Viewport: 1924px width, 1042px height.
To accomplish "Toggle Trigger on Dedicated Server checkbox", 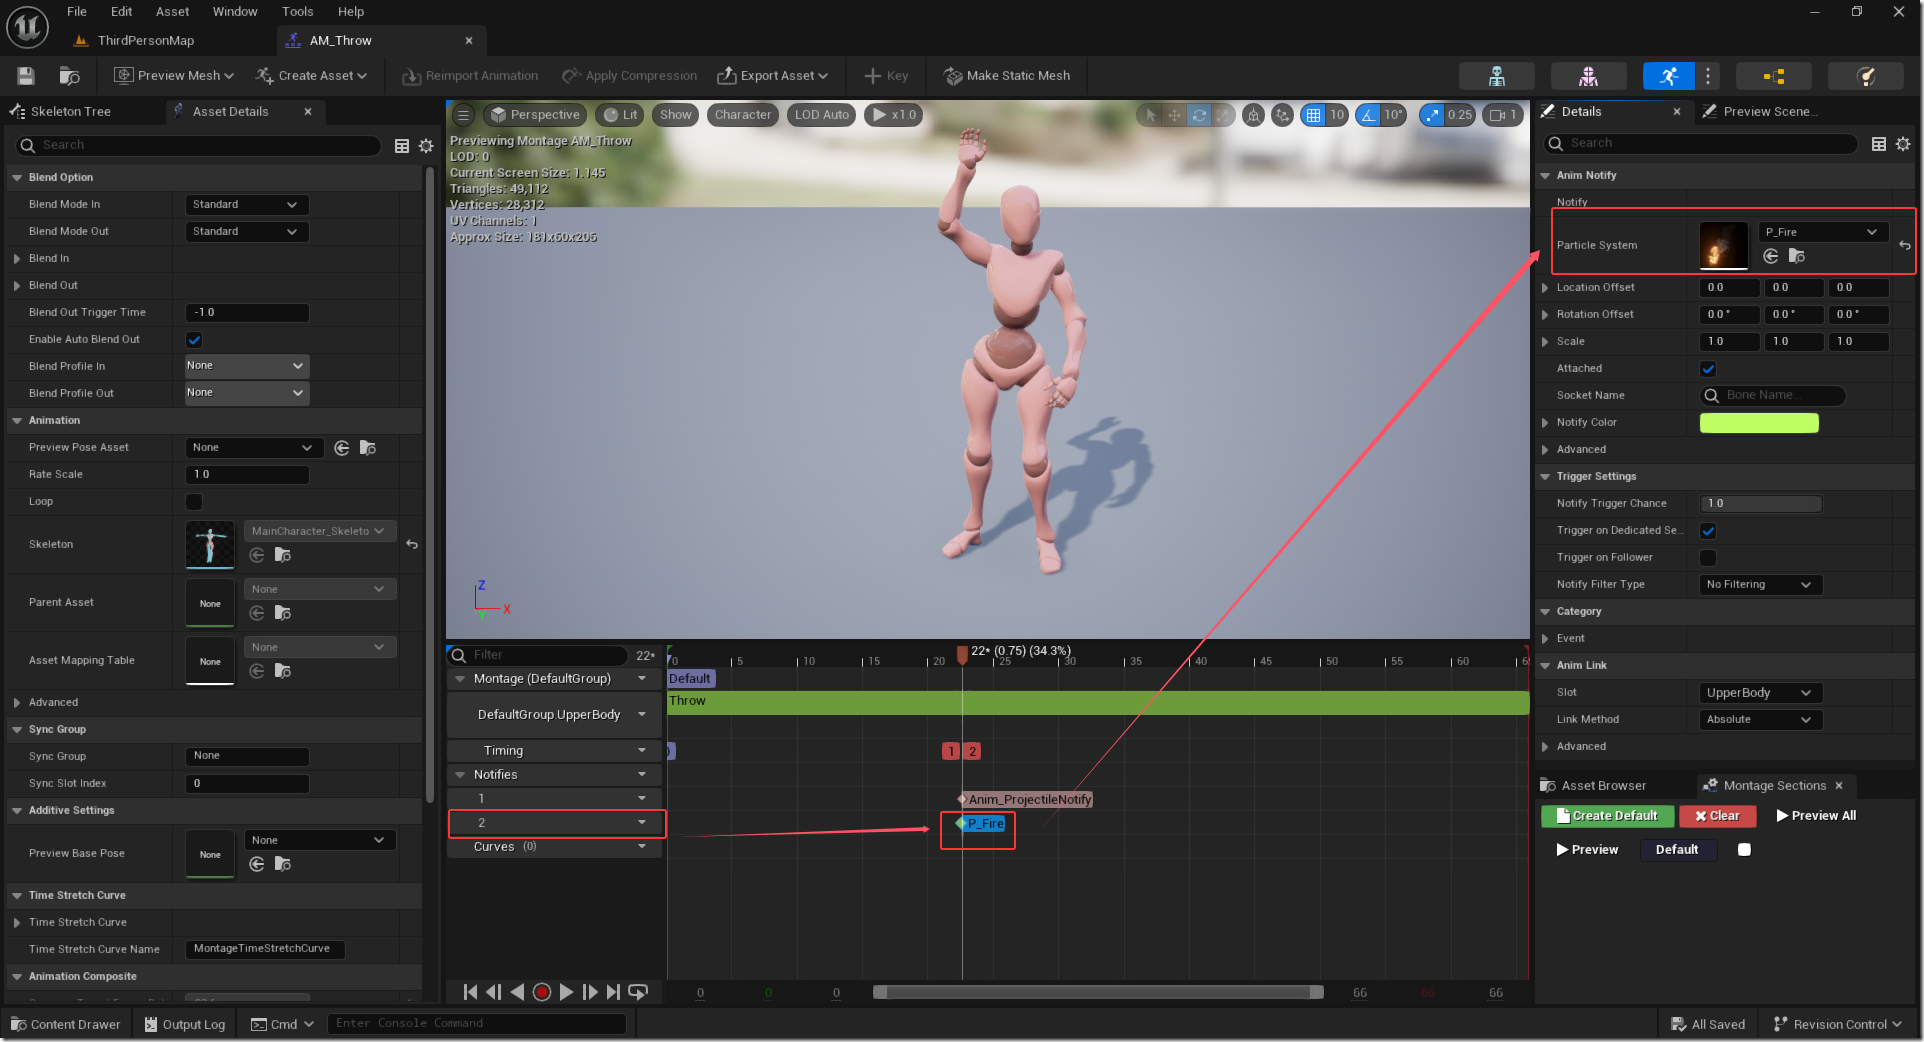I will coord(1708,531).
